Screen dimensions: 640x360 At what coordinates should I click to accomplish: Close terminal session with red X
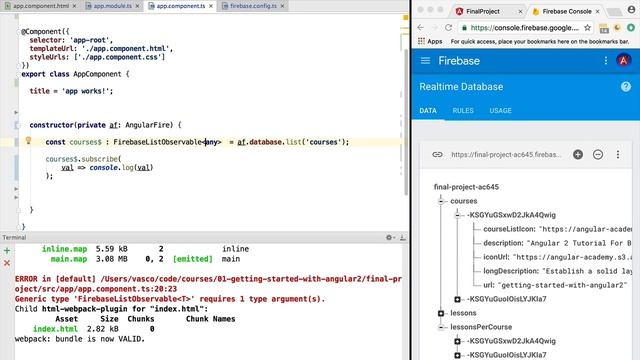pyautogui.click(x=7, y=263)
